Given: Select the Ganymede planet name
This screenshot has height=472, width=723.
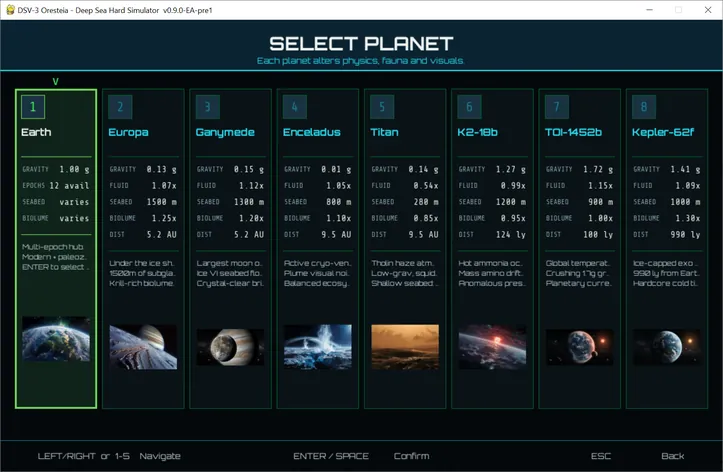Looking at the screenshot, I should click(225, 132).
